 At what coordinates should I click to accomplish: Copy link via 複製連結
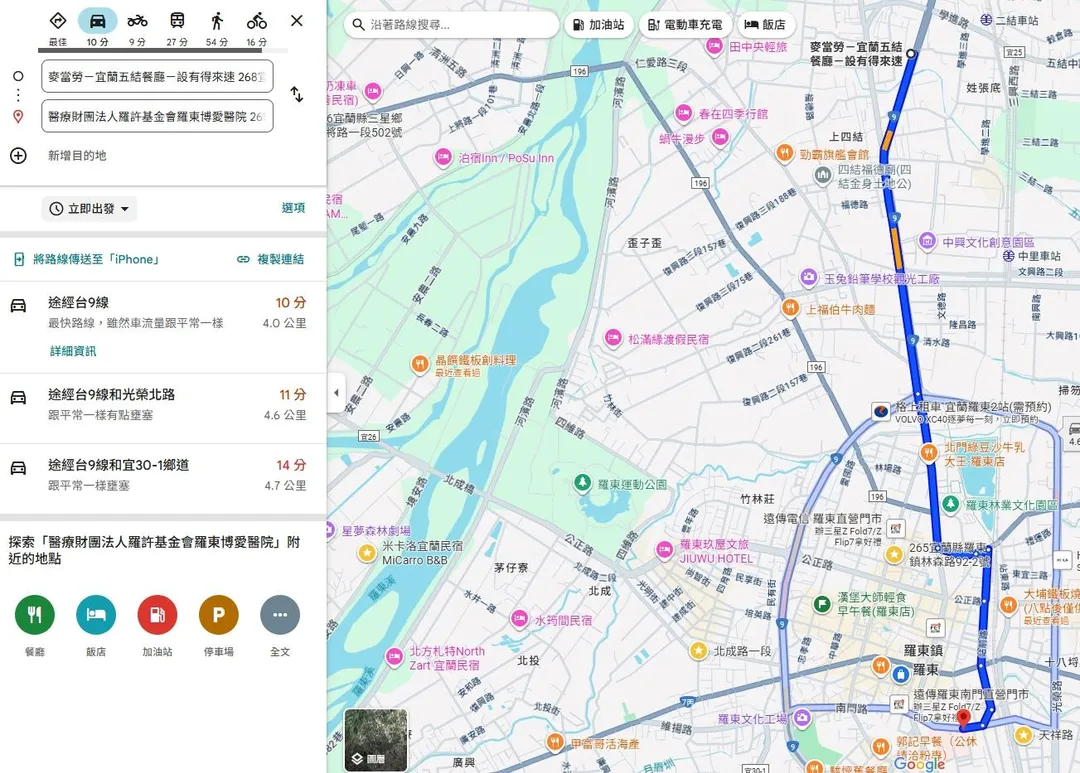pos(271,259)
